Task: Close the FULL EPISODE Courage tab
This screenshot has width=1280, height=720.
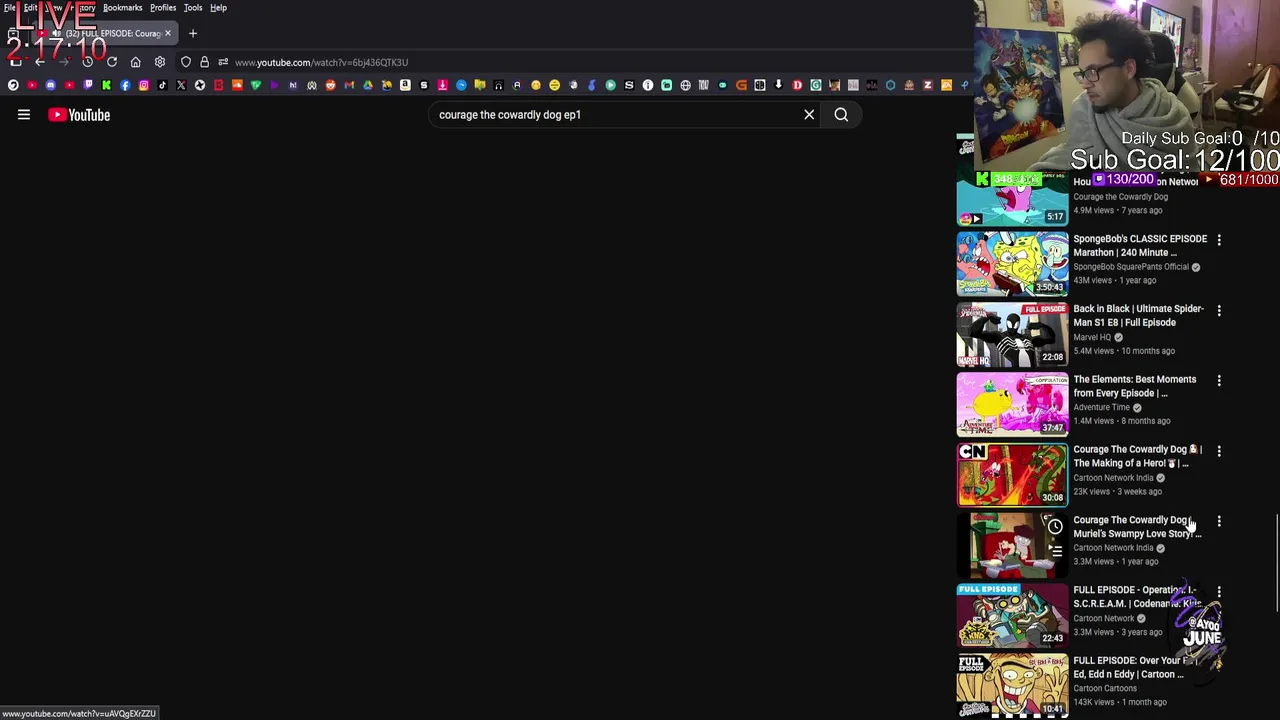Action: tap(167, 33)
